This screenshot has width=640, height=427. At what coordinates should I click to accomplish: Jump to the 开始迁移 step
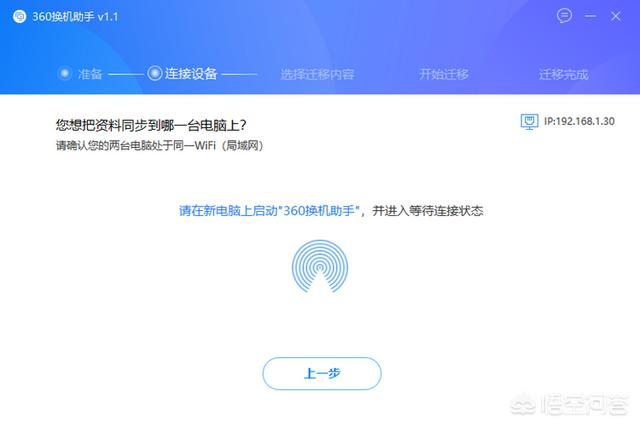pyautogui.click(x=444, y=74)
